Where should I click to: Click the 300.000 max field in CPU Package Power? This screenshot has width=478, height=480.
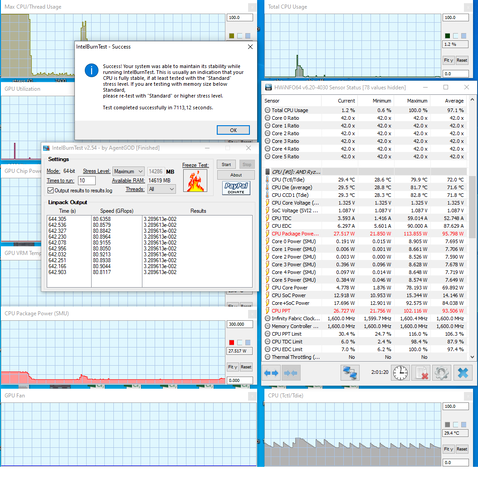[x=240, y=324]
